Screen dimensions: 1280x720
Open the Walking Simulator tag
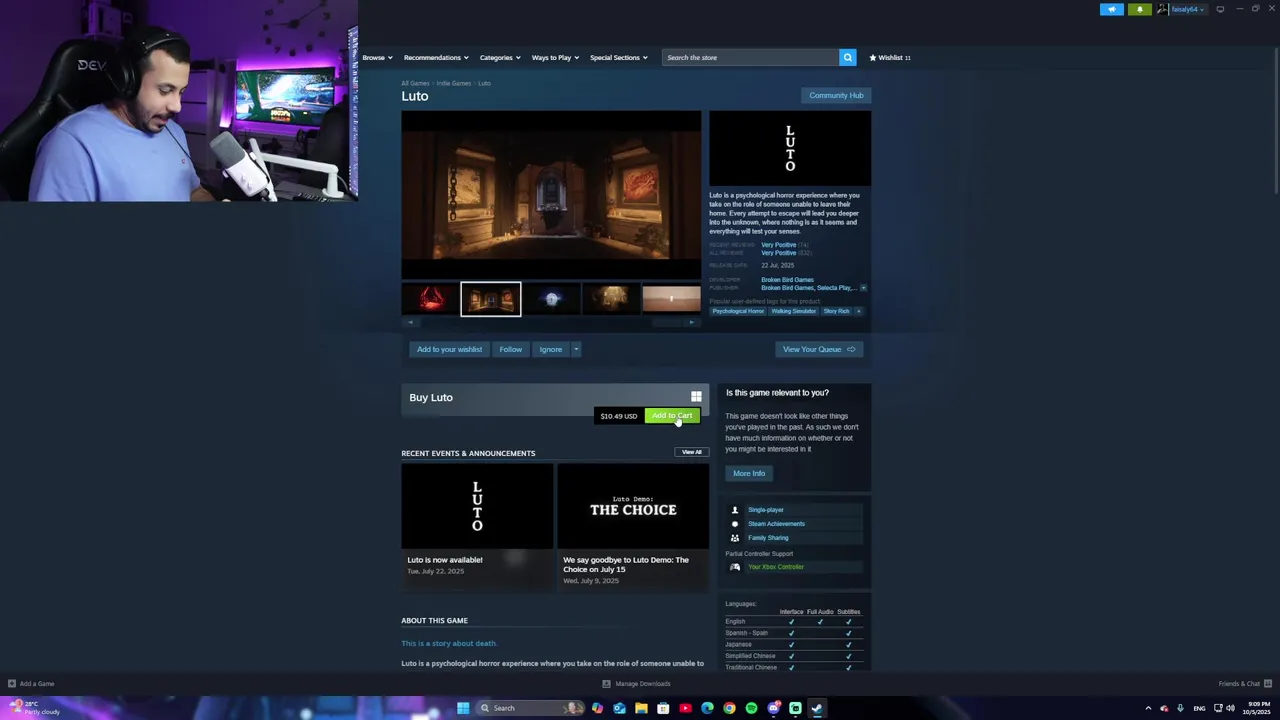pos(793,311)
